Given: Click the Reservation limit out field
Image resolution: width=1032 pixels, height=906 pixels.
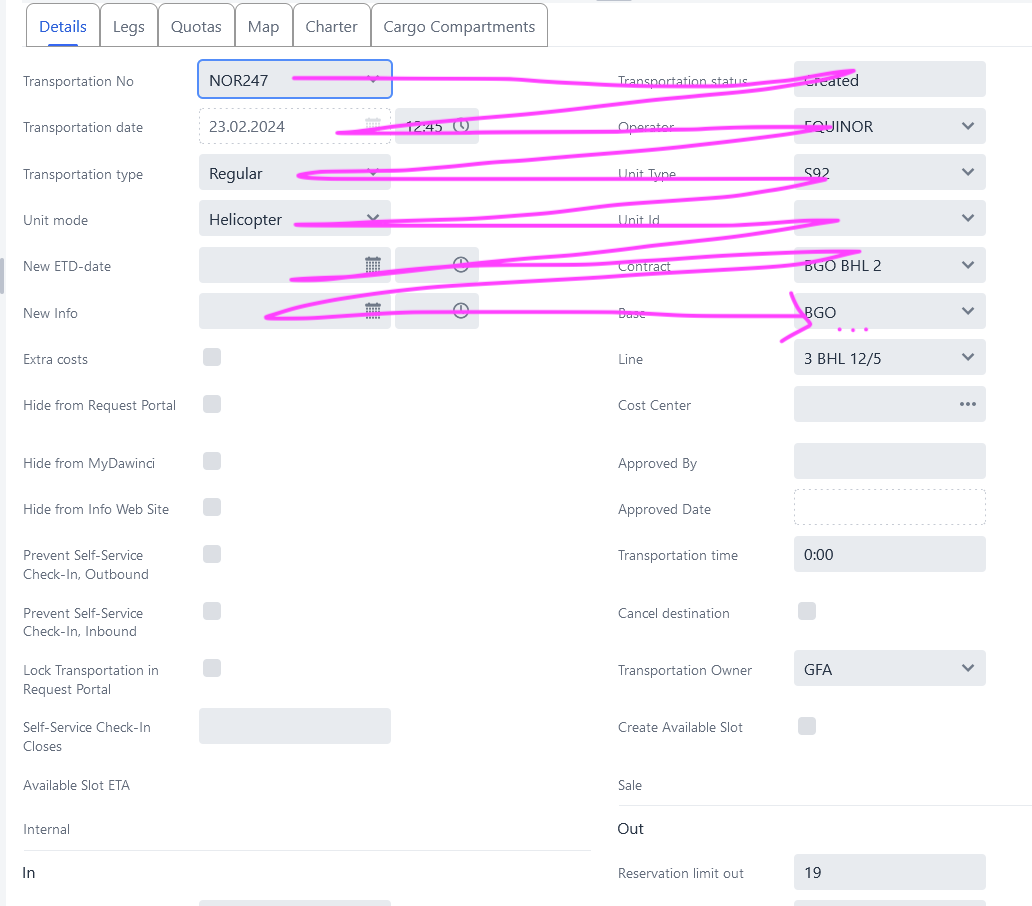Looking at the screenshot, I should click(x=889, y=872).
